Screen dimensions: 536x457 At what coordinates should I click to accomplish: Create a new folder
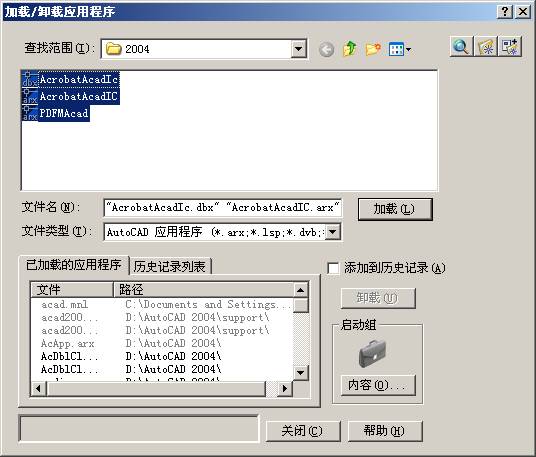pyautogui.click(x=373, y=49)
